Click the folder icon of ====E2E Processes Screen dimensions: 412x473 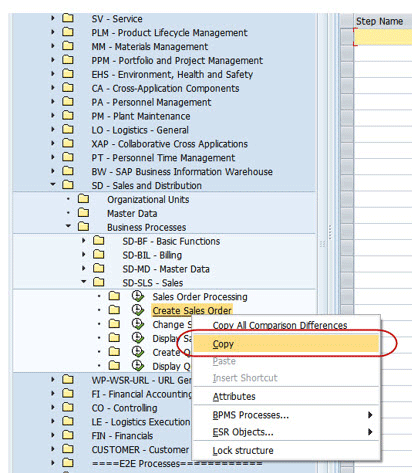click(x=68, y=463)
